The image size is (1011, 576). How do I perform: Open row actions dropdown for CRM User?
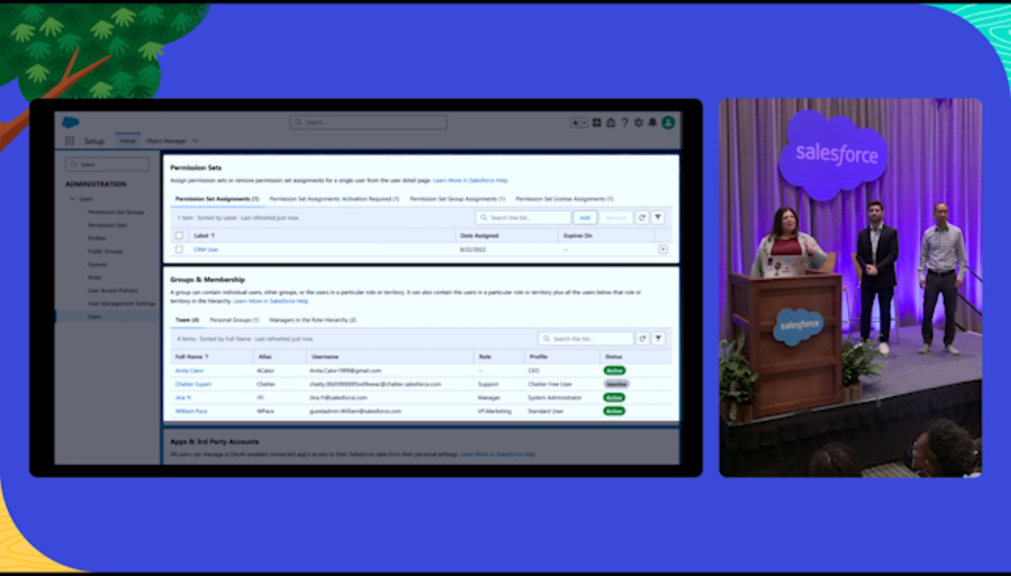coord(663,250)
